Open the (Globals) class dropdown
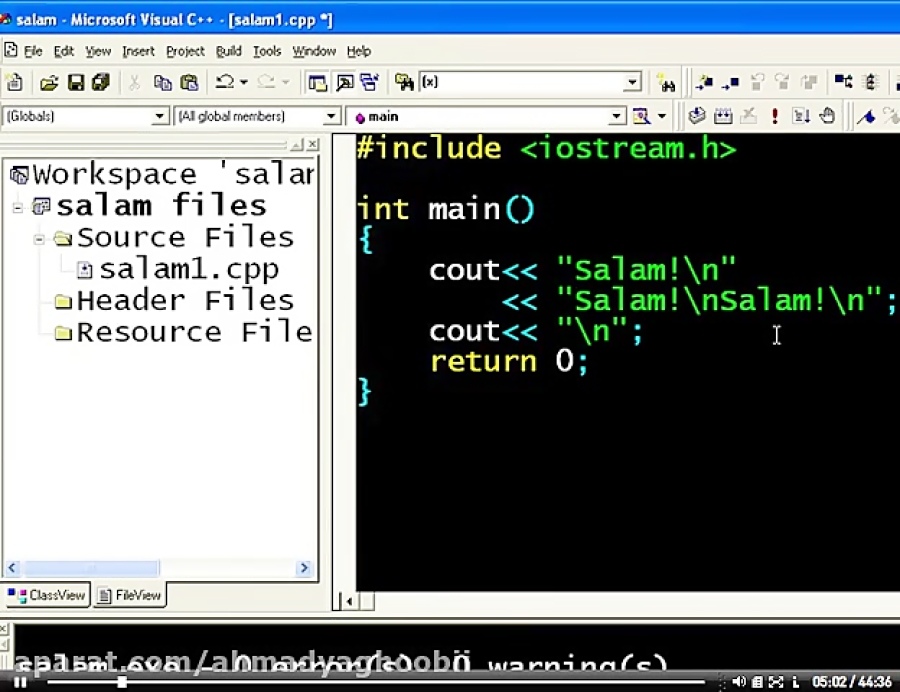 pyautogui.click(x=159, y=117)
